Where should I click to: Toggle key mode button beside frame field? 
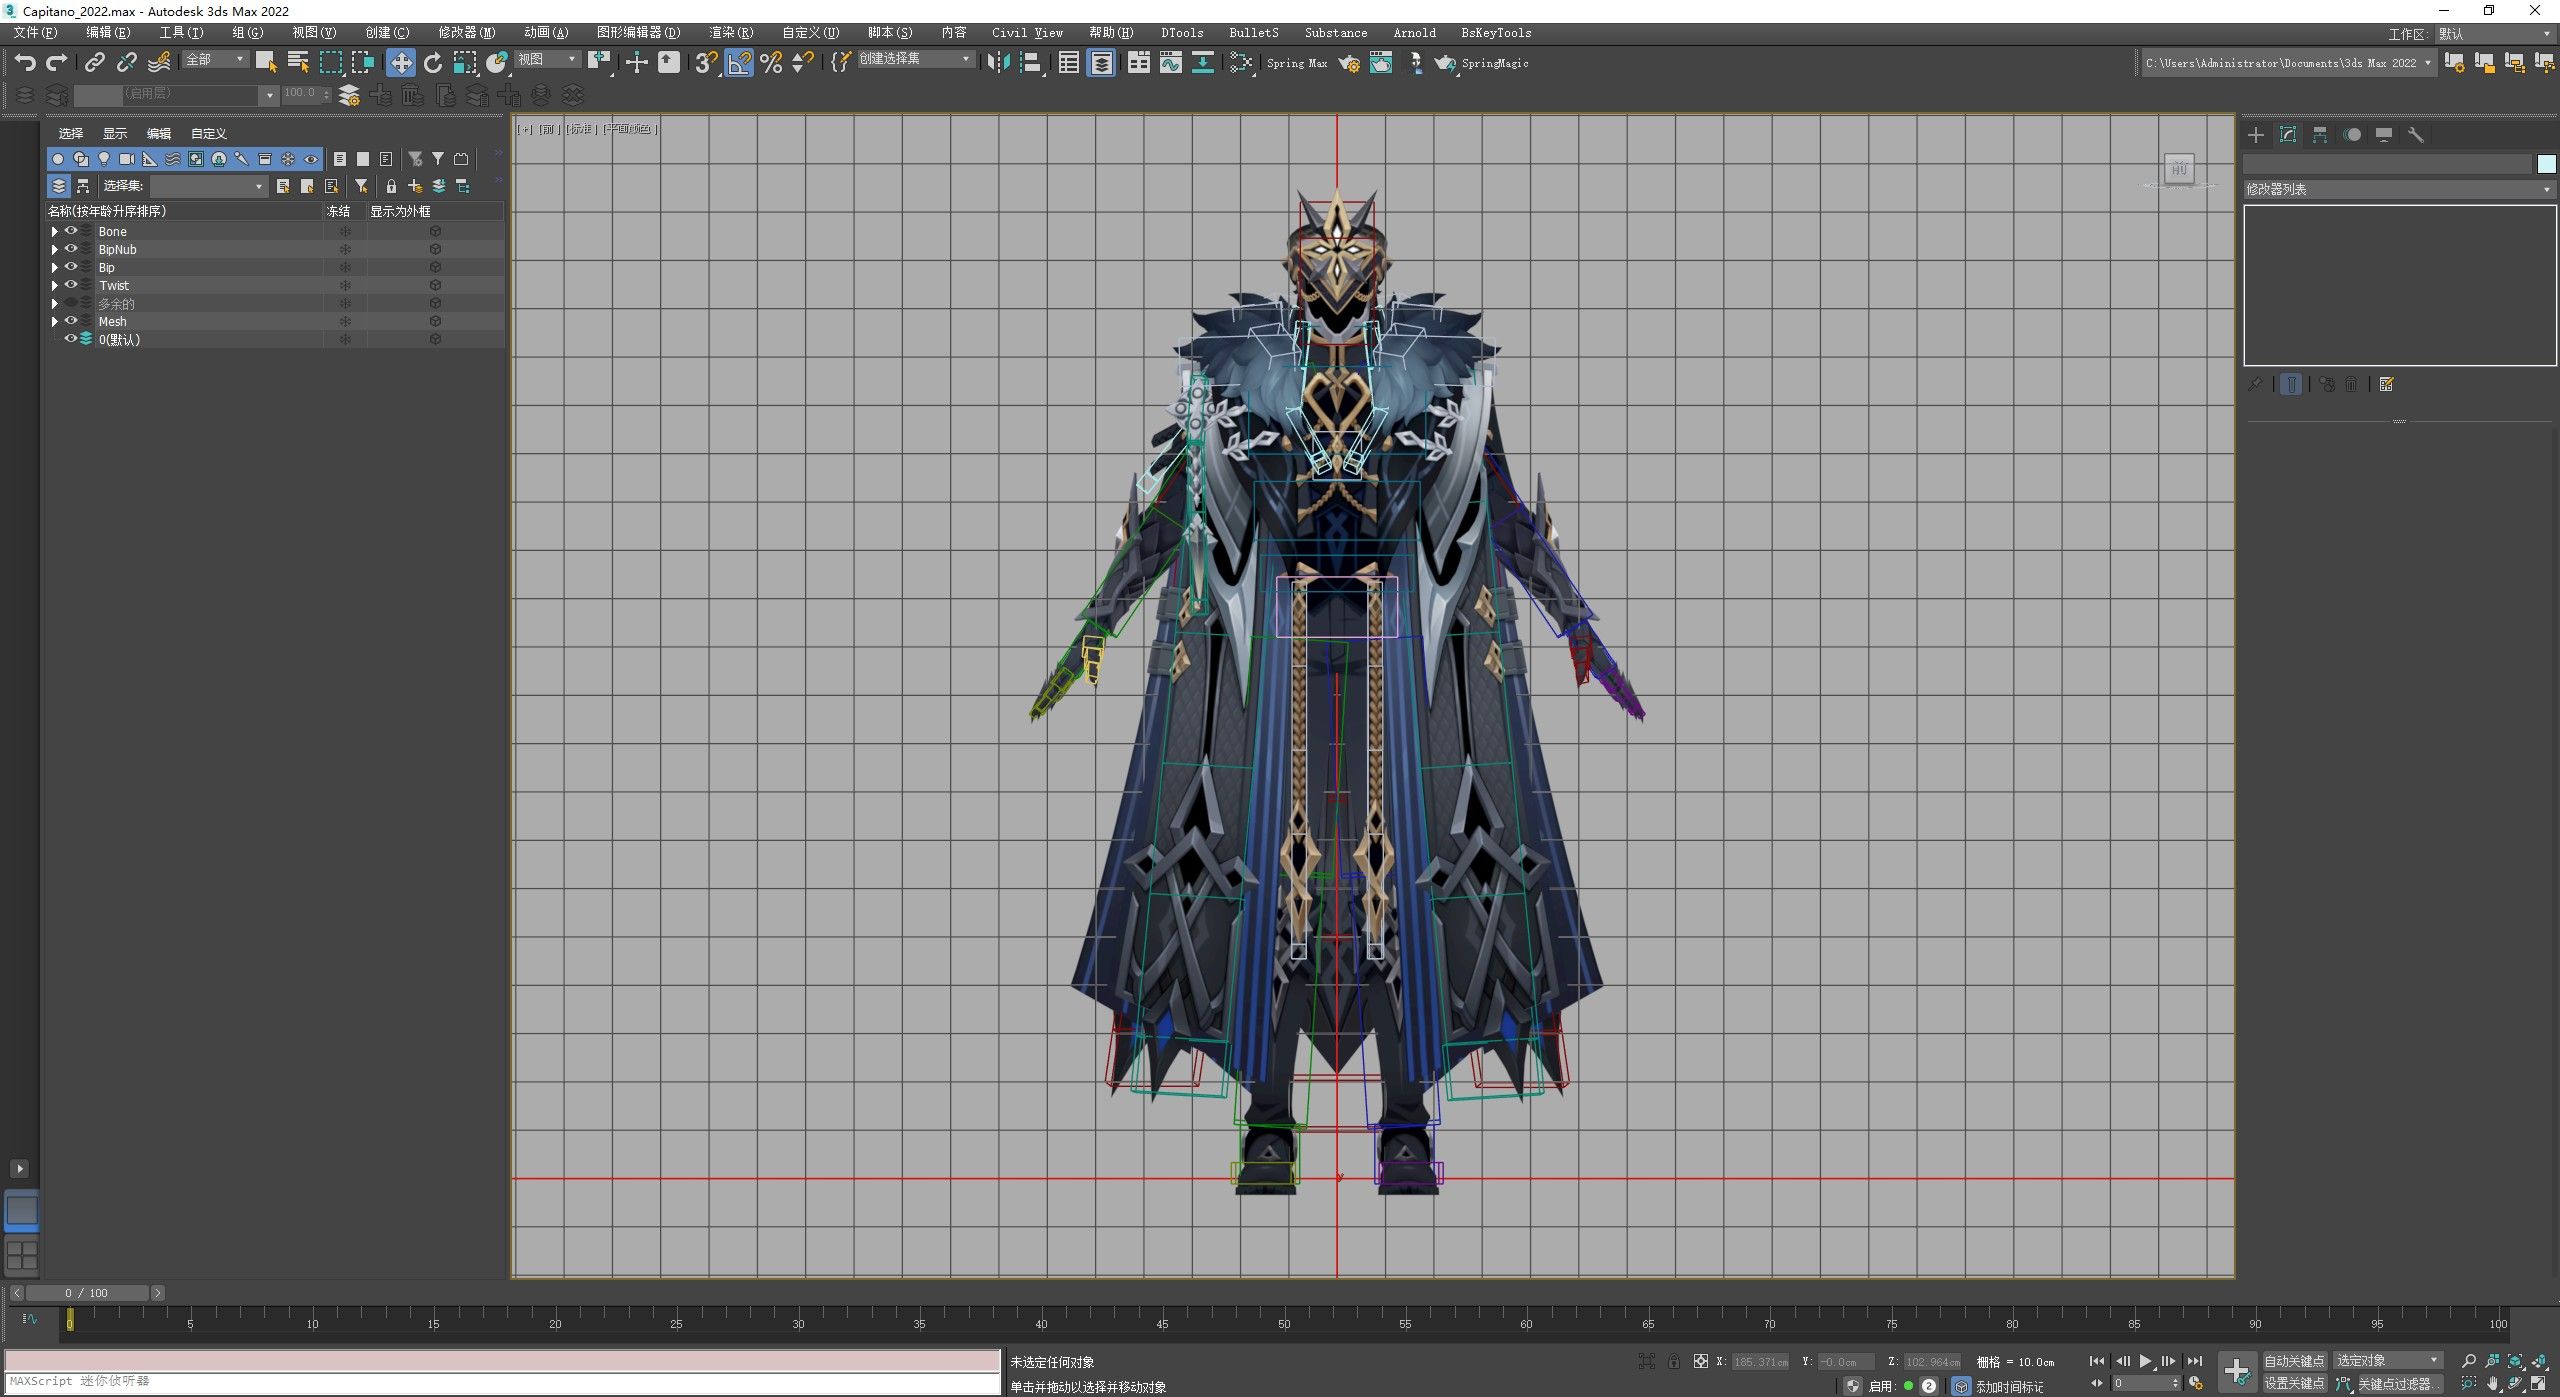point(2097,1384)
